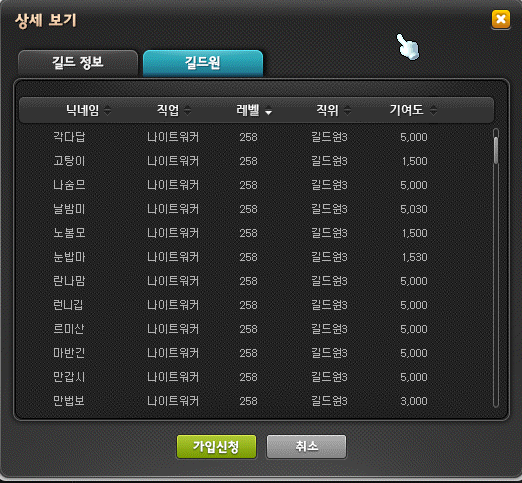
Task: Click the member list scrollbar thumb
Action: tap(496, 150)
